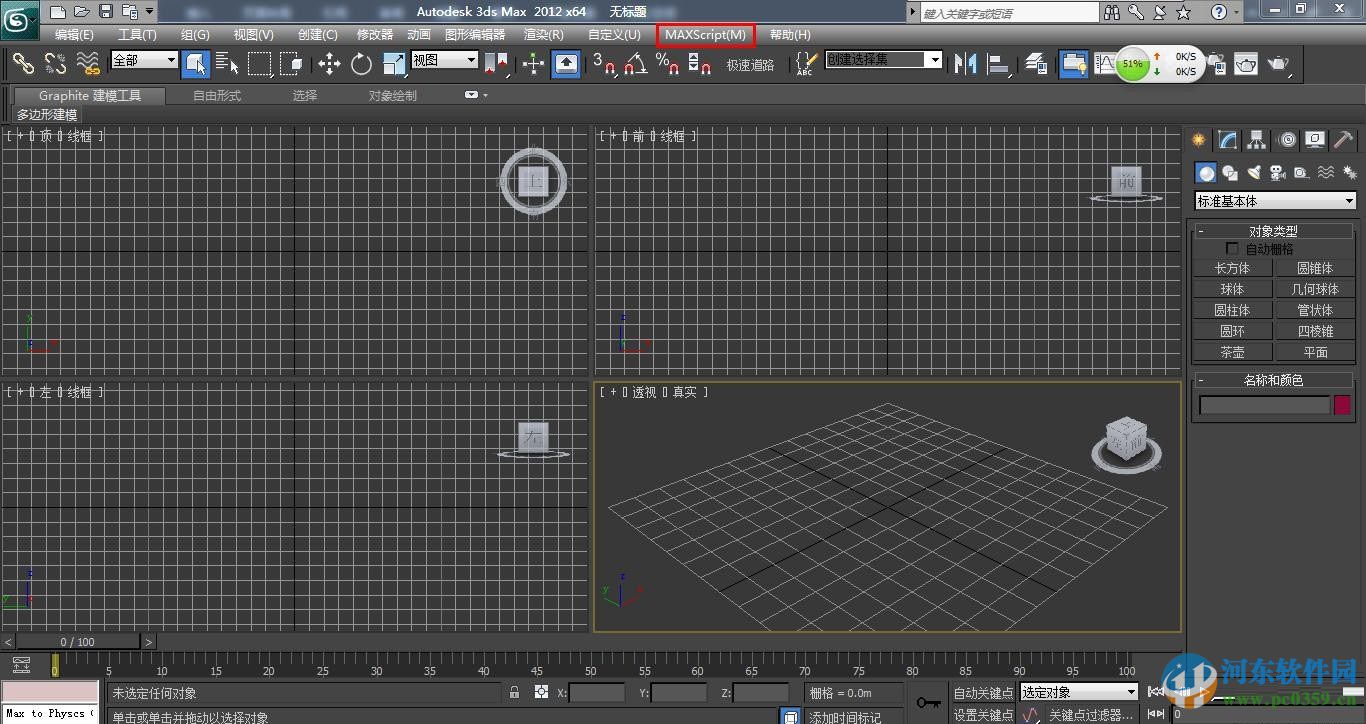
Task: Open the Utilities hammer panel
Action: [1343, 140]
